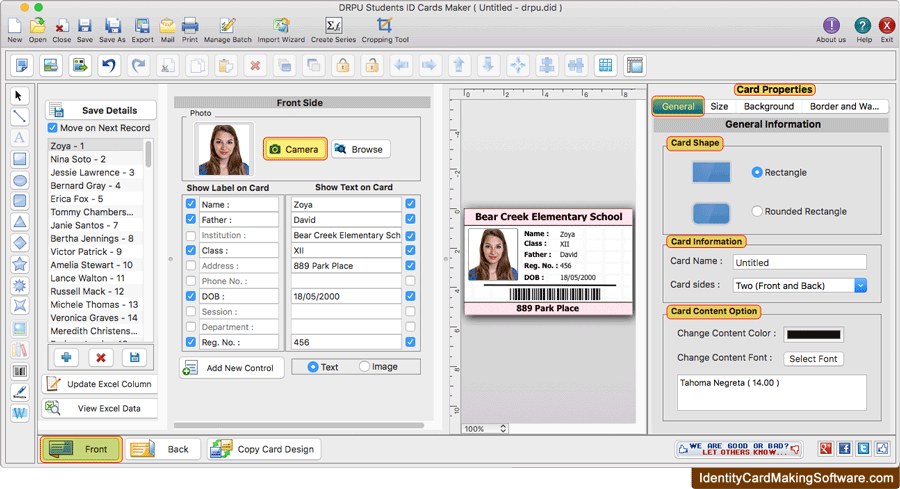Click the Select Font button
Image resolution: width=900 pixels, height=489 pixels.
pyautogui.click(x=813, y=359)
